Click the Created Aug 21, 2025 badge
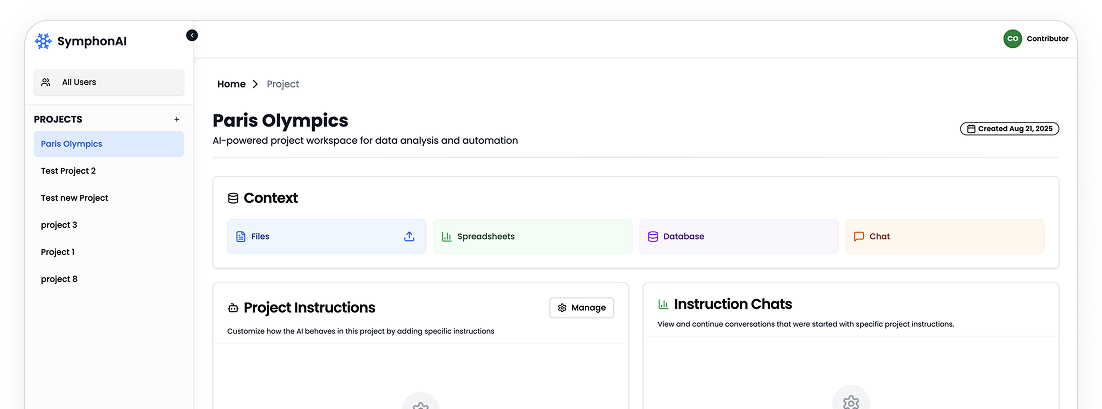1102x409 pixels. (1009, 129)
